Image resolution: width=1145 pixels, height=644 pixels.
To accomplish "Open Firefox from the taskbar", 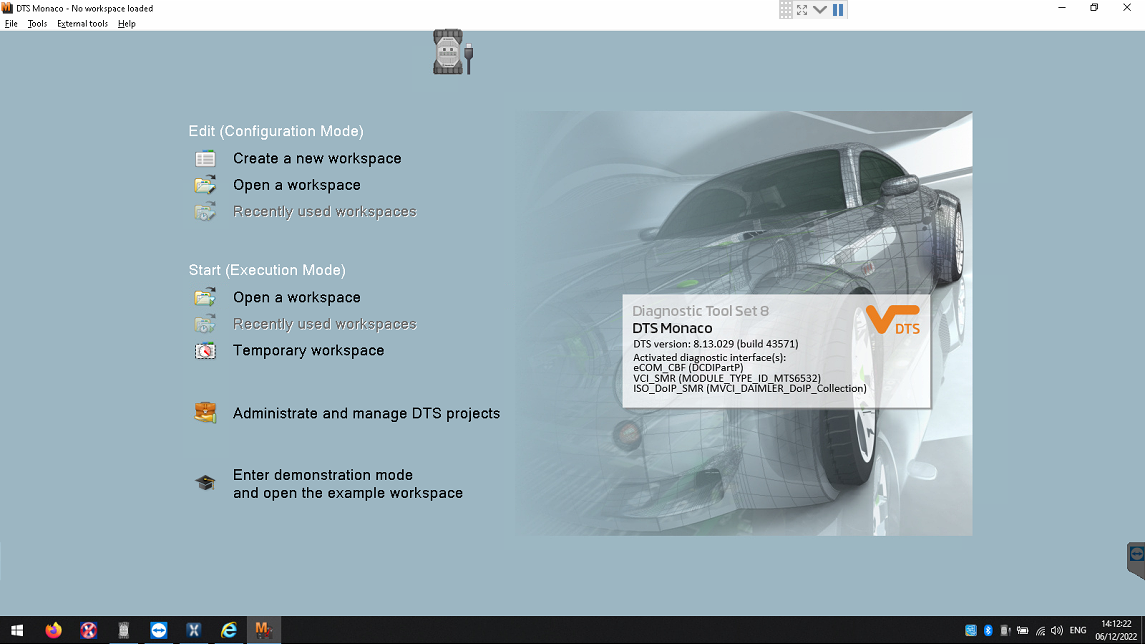I will [54, 630].
